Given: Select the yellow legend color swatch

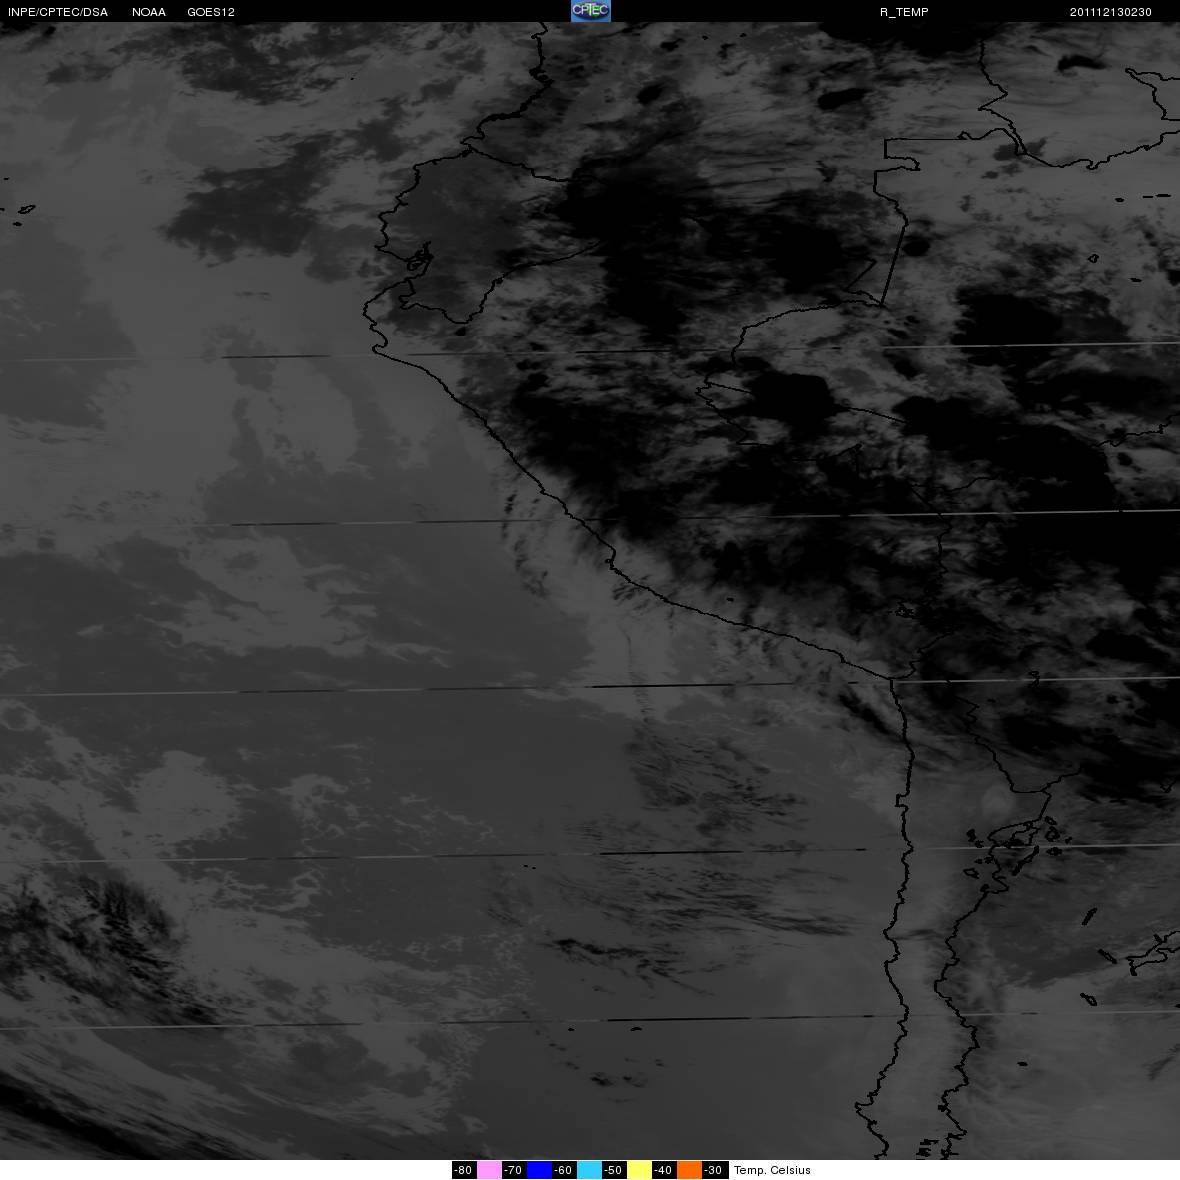Looking at the screenshot, I should [x=640, y=1170].
